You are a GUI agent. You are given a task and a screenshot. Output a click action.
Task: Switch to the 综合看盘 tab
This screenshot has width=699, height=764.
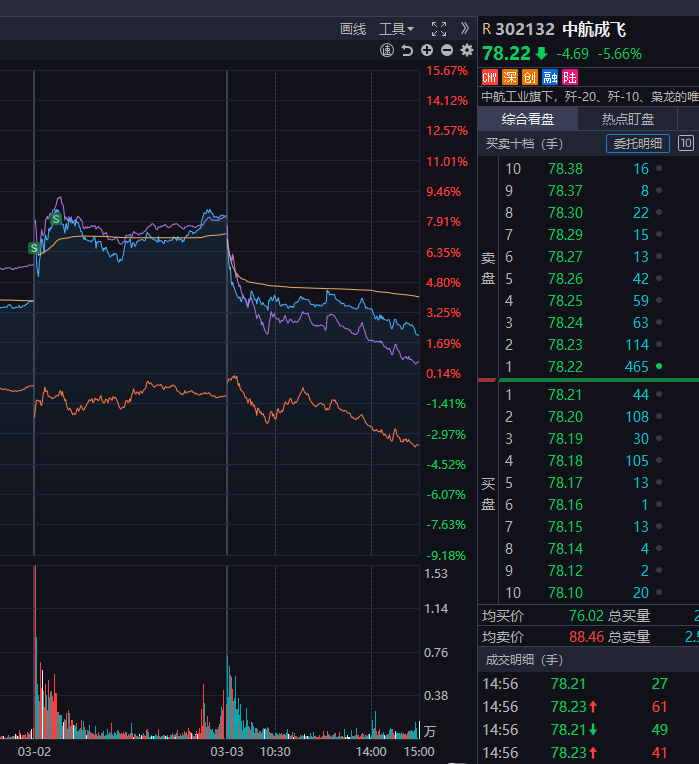(528, 119)
